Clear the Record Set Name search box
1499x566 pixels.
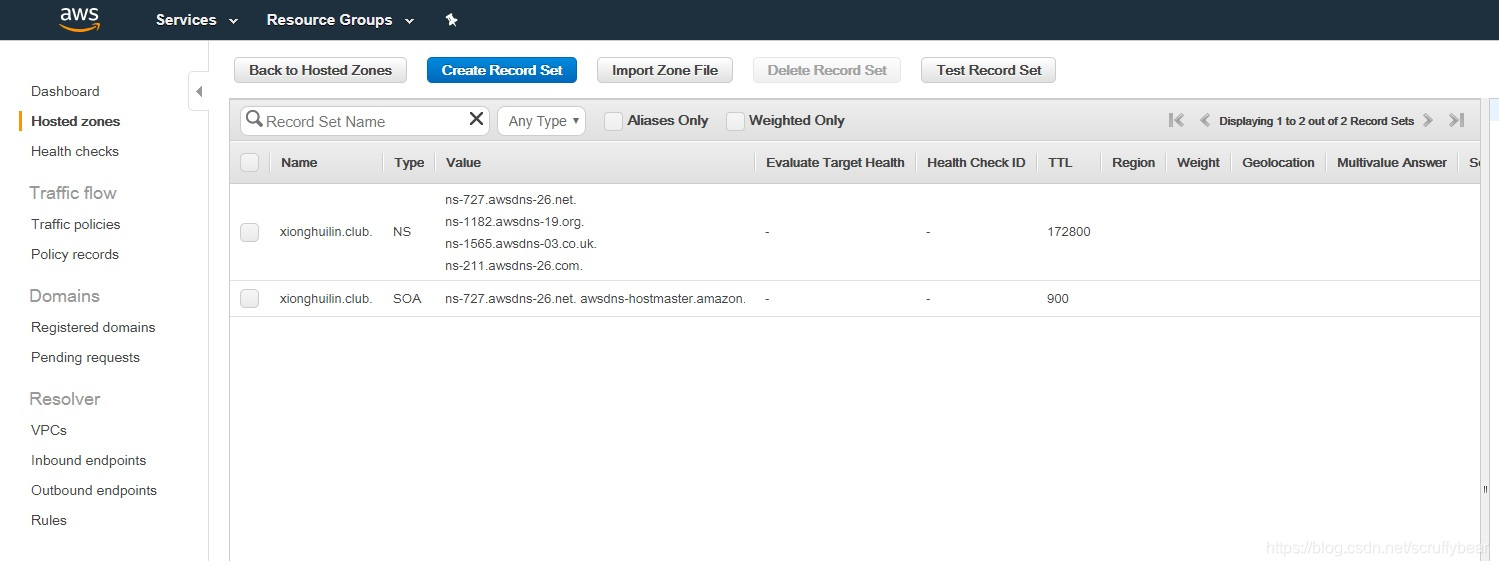(476, 120)
